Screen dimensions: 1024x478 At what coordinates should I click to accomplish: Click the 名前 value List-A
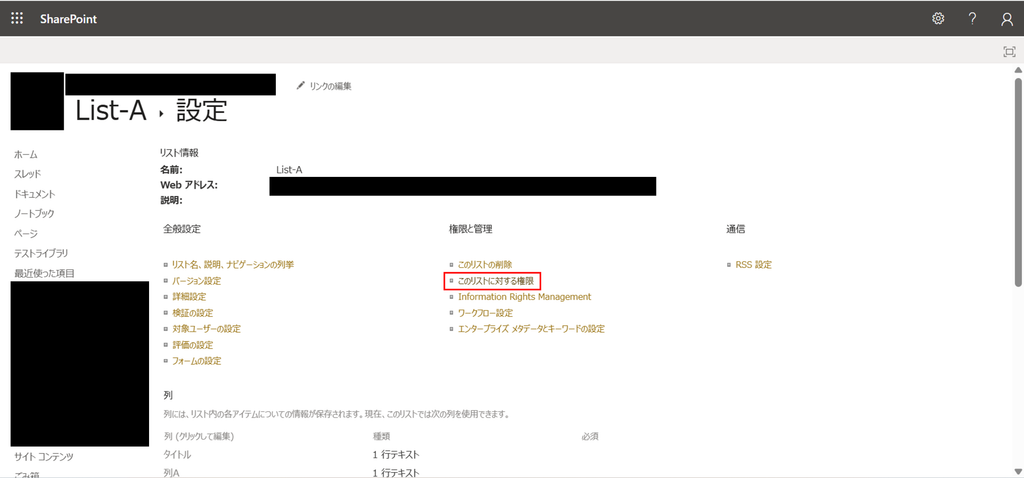289,170
